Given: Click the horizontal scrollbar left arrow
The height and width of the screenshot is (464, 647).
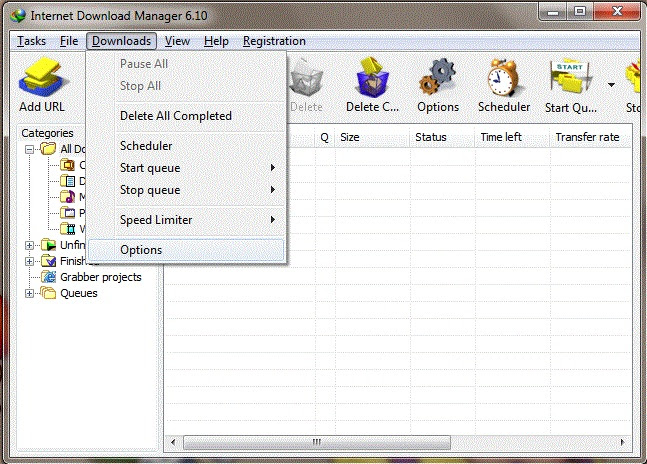Looking at the screenshot, I should click(173, 442).
